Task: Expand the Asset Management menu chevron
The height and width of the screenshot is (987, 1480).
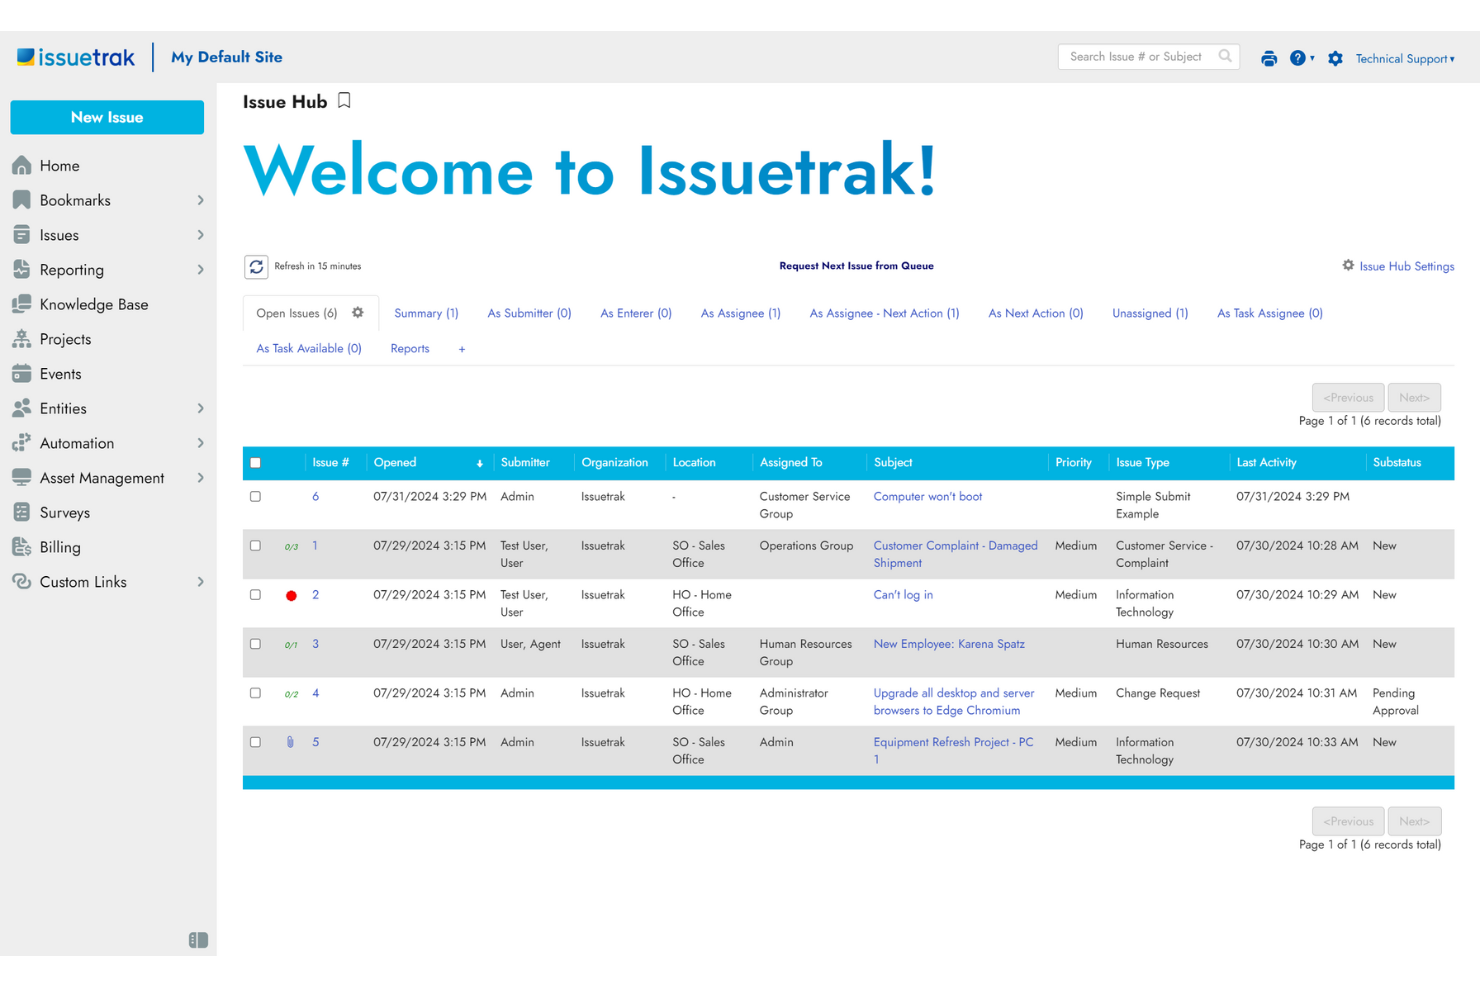Action: pyautogui.click(x=200, y=477)
